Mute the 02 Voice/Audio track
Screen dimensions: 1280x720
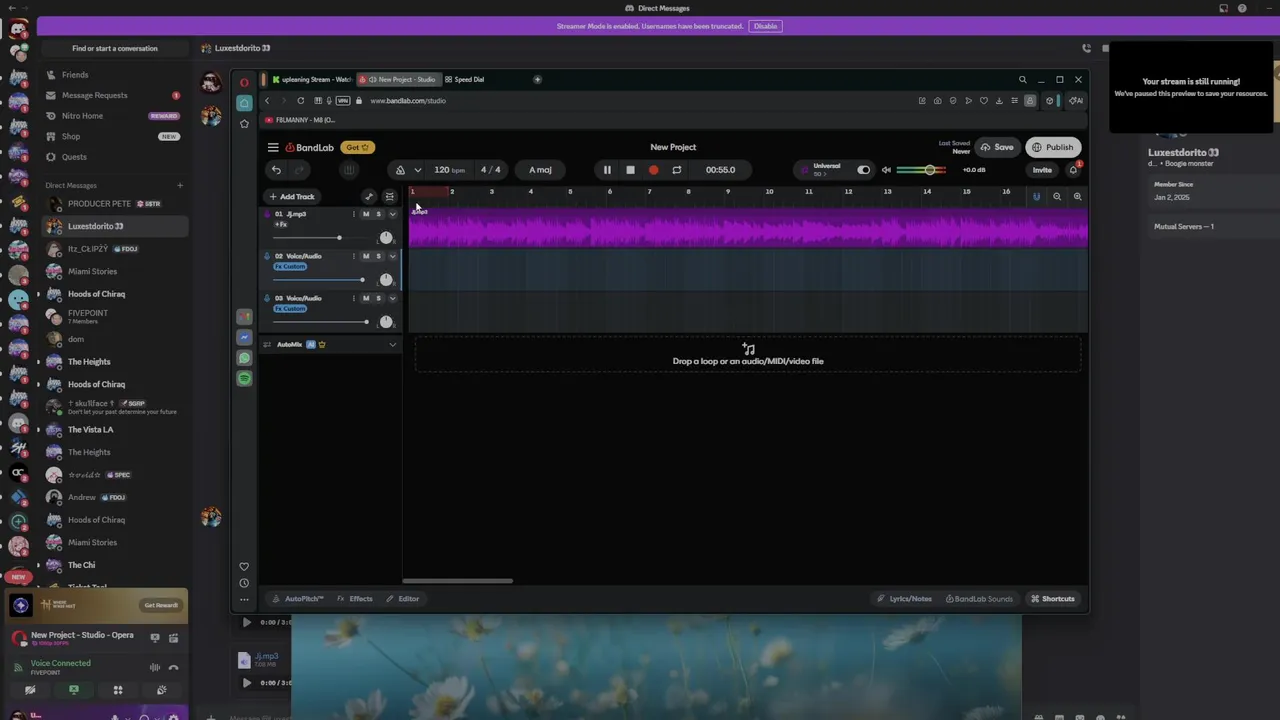click(366, 256)
